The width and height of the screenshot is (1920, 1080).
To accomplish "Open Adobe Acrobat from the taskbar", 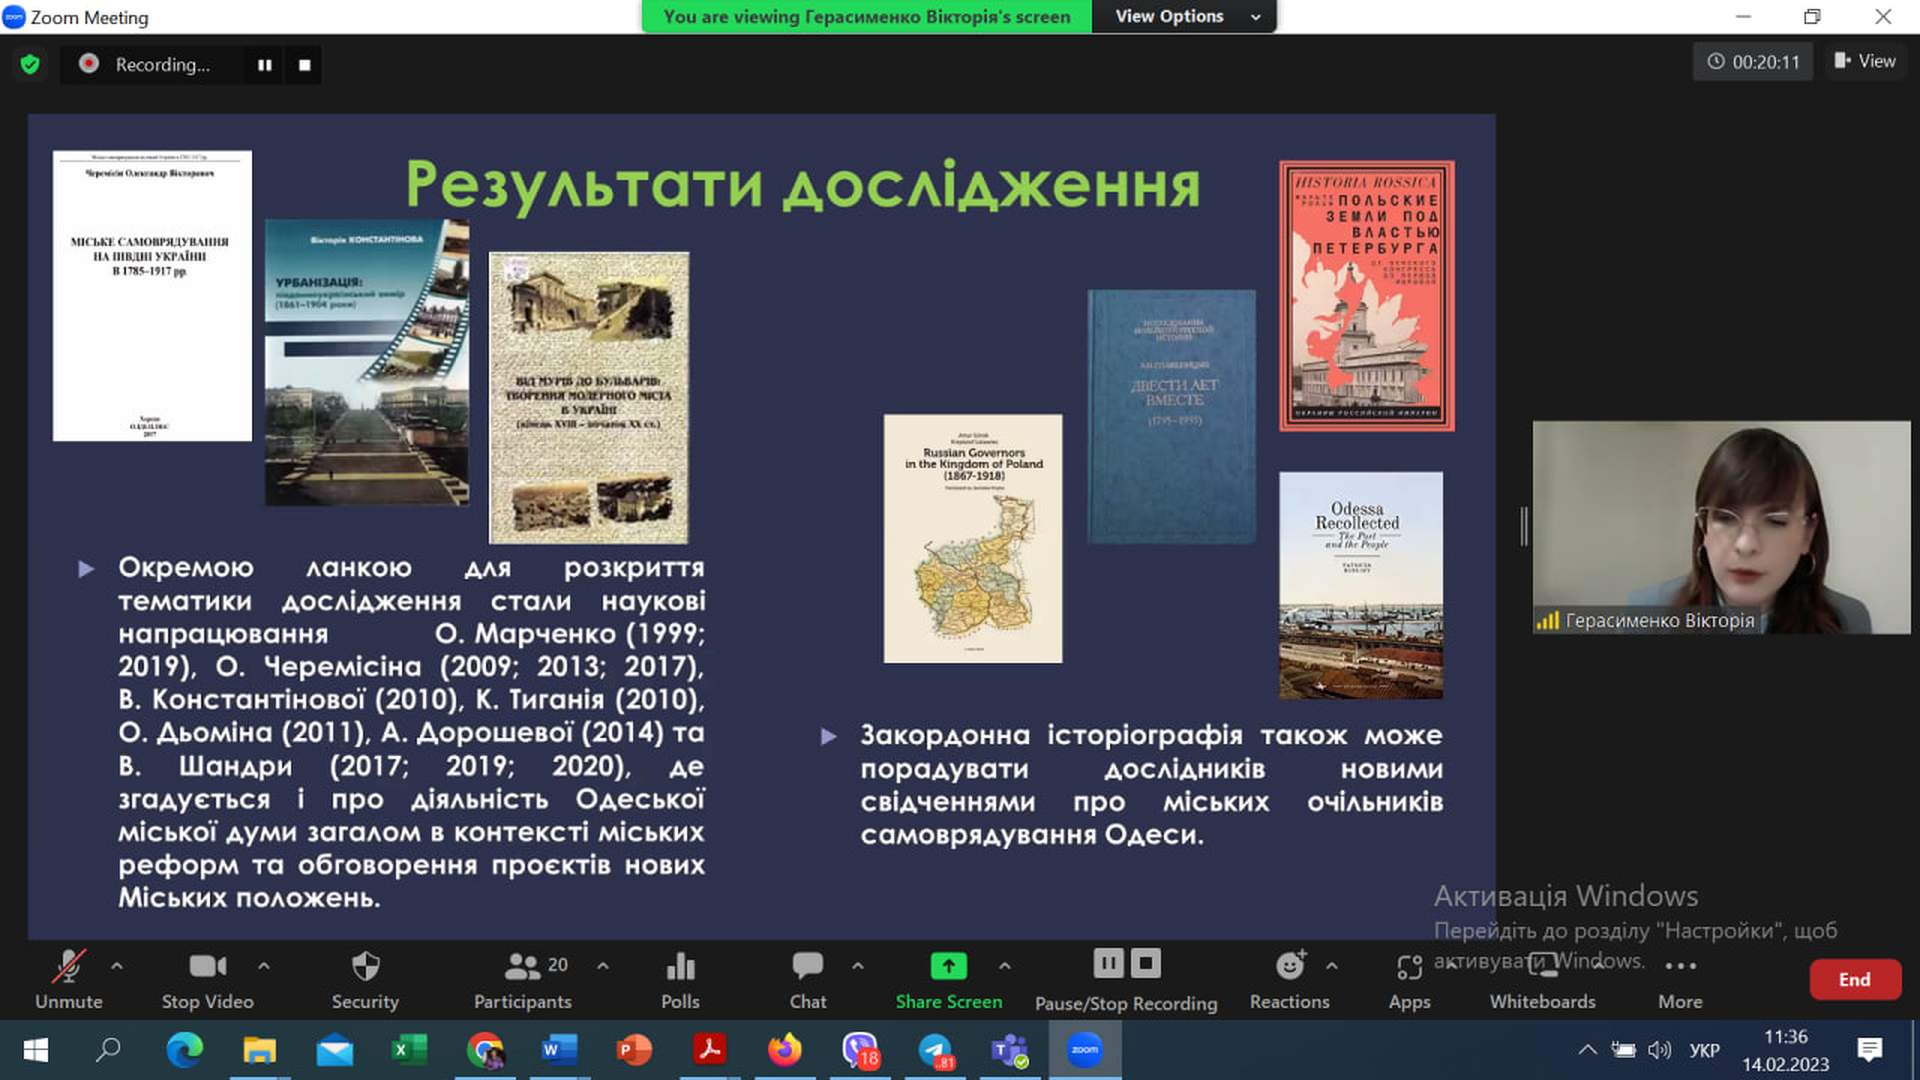I will [x=709, y=1050].
